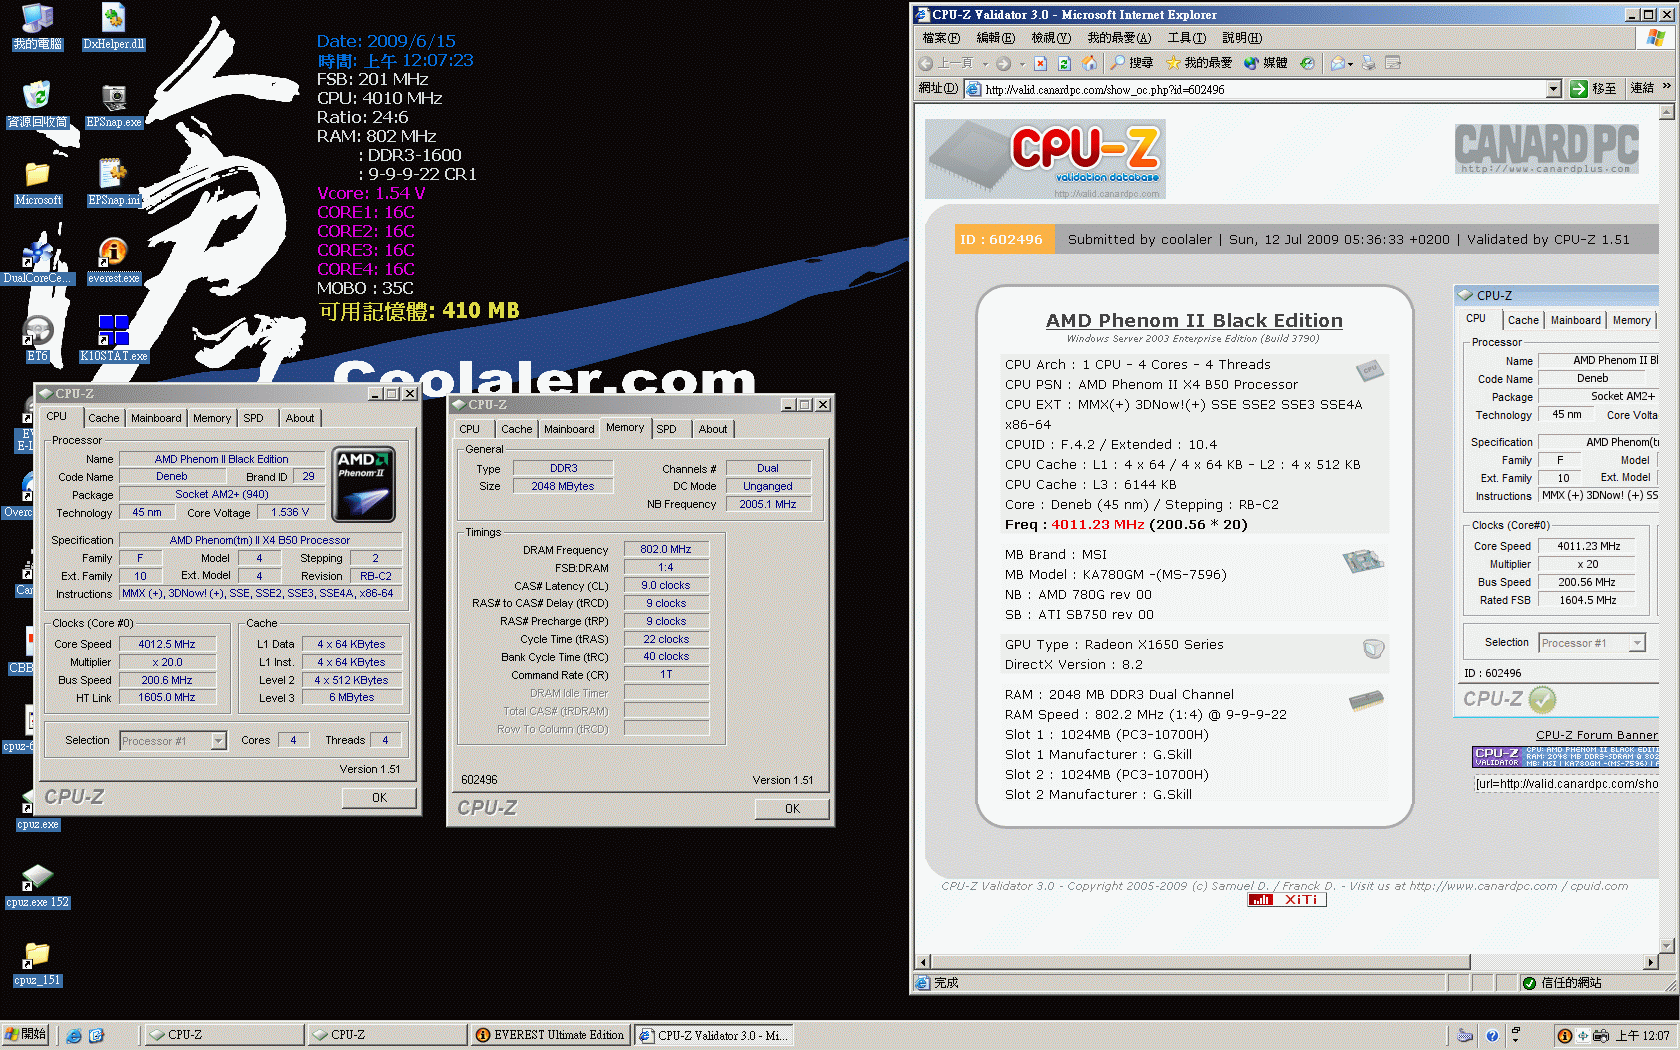Image resolution: width=1680 pixels, height=1050 pixels.
Task: Expand the IE address bar dropdown
Action: tap(1553, 89)
